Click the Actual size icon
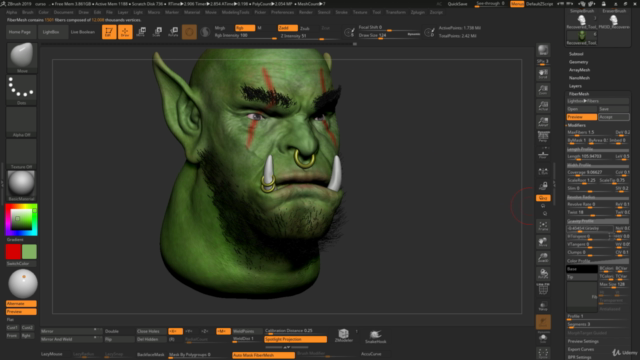 [x=543, y=106]
